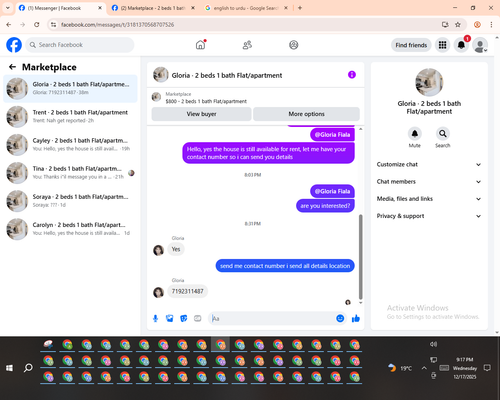Open the Soraya conversation
The width and height of the screenshot is (500, 400).
click(70, 201)
